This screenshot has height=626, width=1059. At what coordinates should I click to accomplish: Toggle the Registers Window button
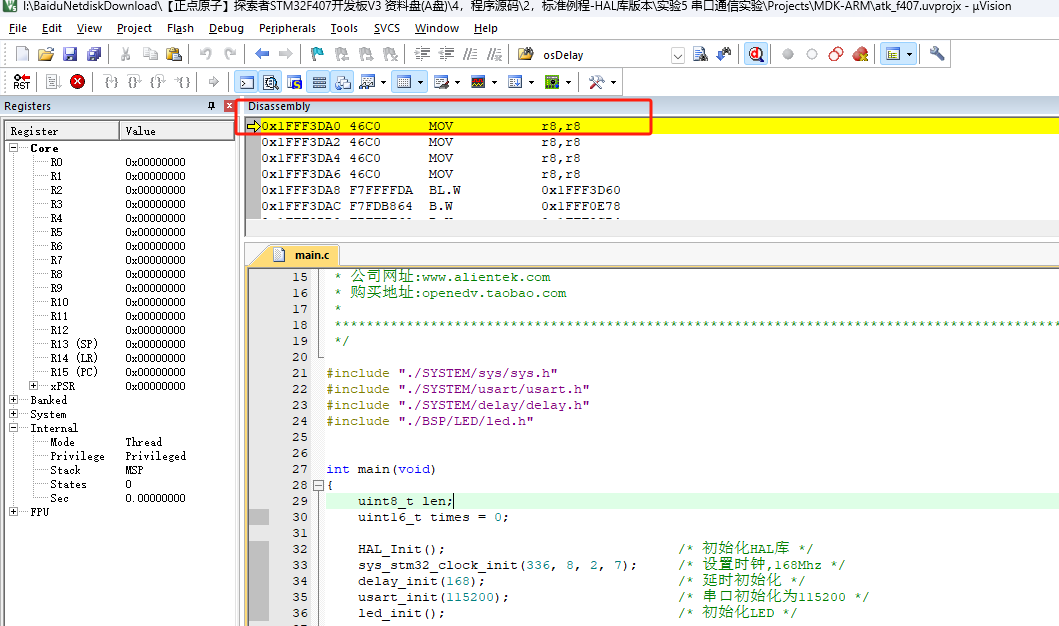click(319, 82)
